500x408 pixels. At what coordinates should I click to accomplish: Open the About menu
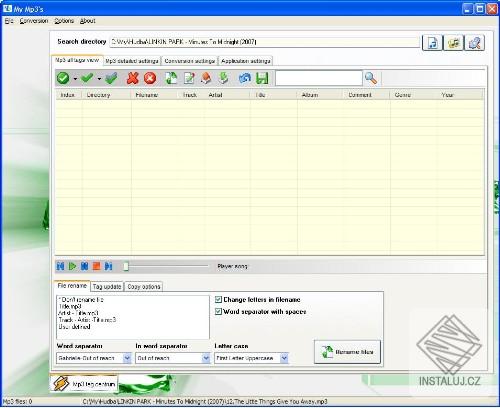(88, 21)
